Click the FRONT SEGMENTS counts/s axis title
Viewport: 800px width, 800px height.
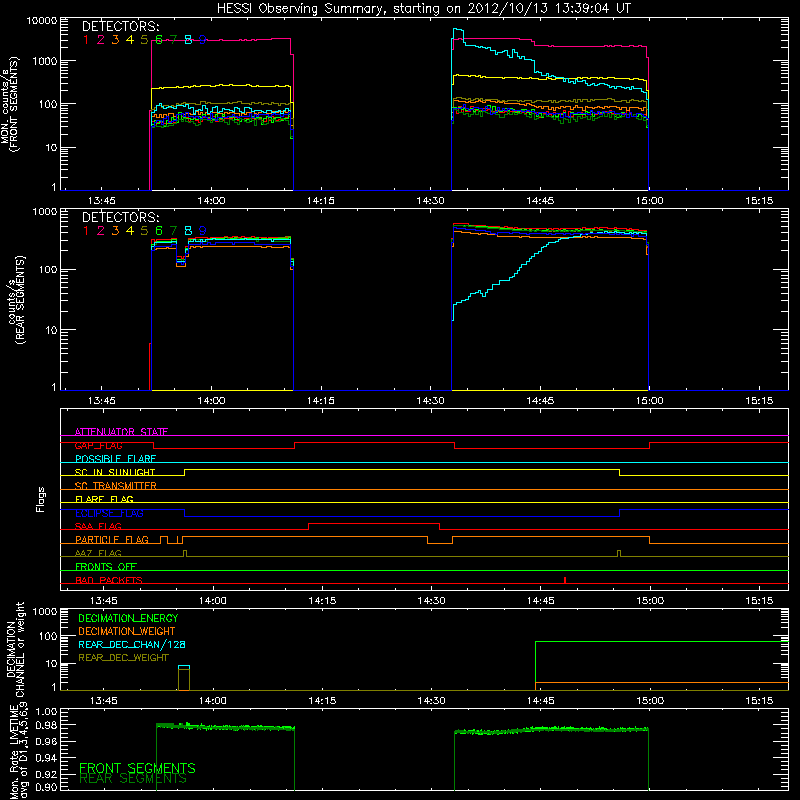click(10, 105)
